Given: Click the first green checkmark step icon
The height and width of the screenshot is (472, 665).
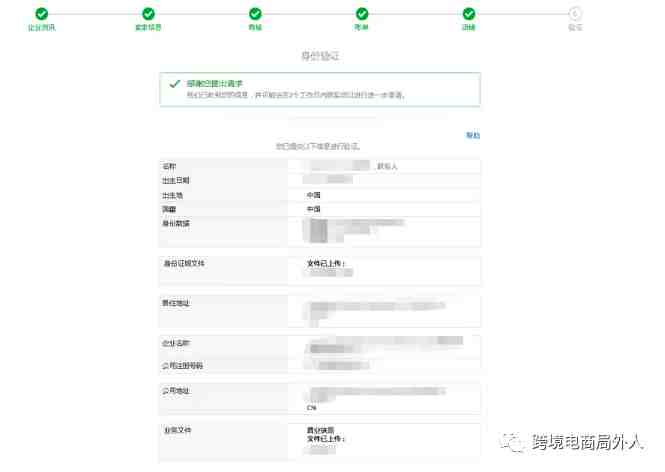Looking at the screenshot, I should [42, 14].
